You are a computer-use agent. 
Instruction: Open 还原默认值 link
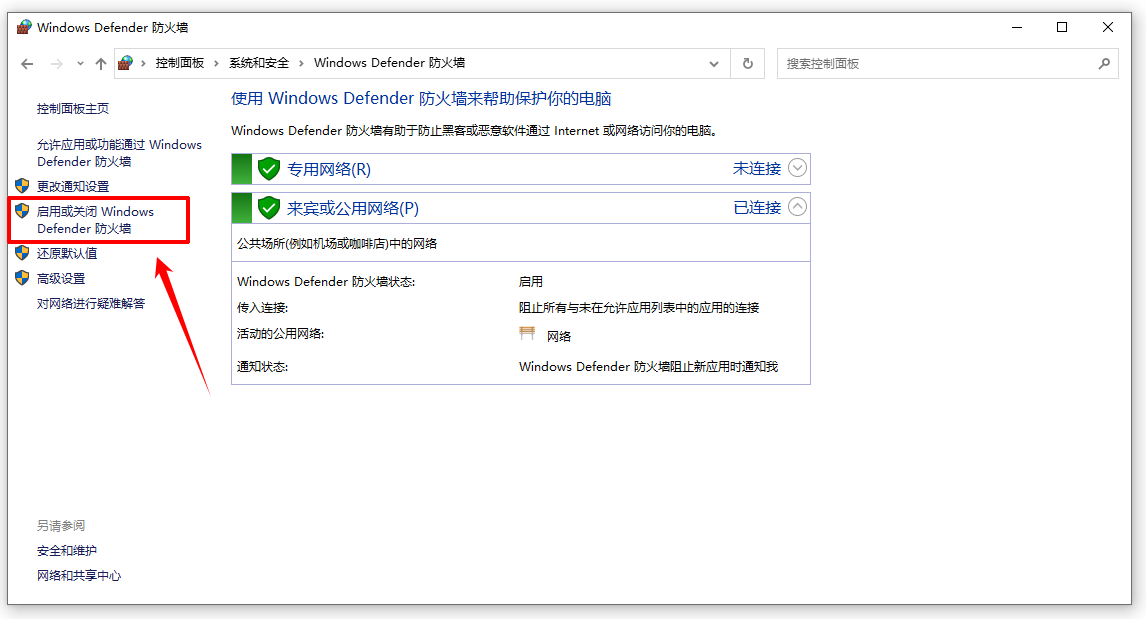coord(67,254)
